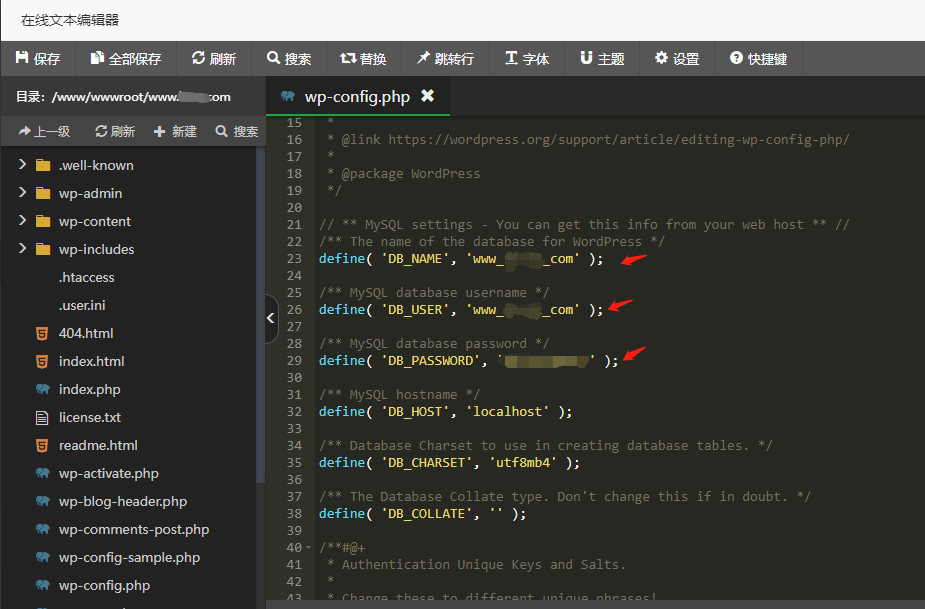The height and width of the screenshot is (609, 925).
Task: Open license.txt in the file tree
Action: 90,417
